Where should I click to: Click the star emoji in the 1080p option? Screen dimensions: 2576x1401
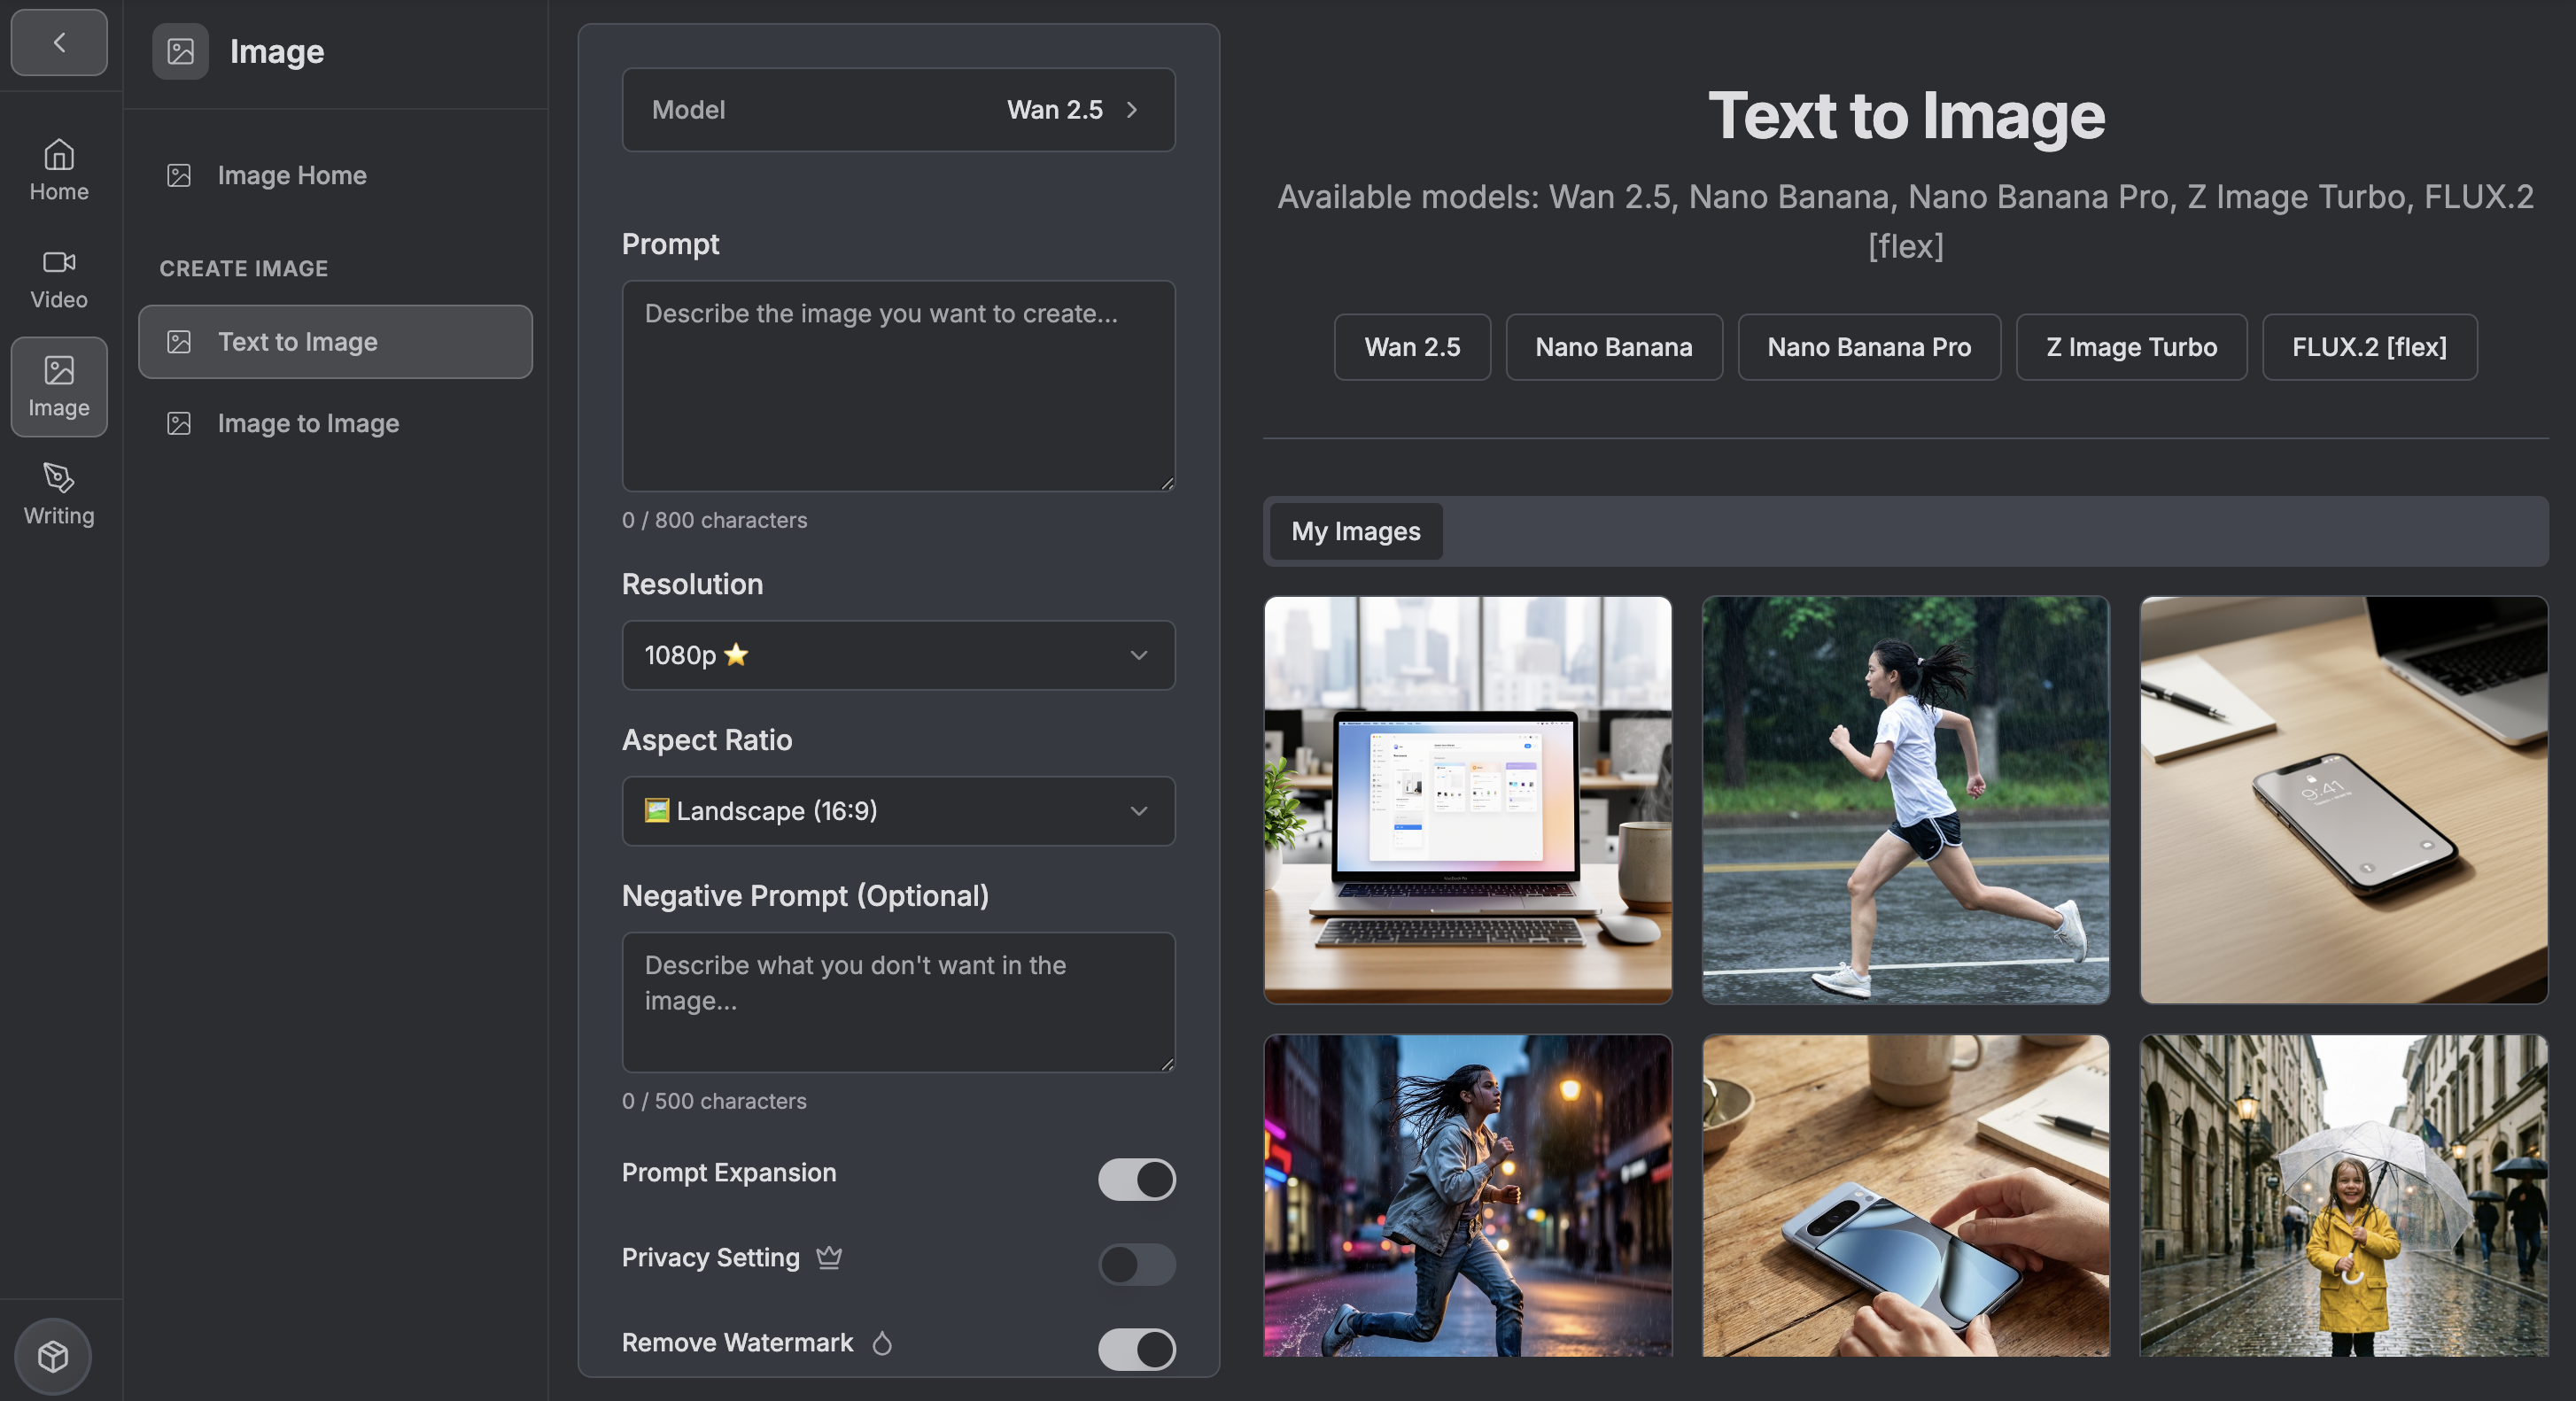point(737,655)
